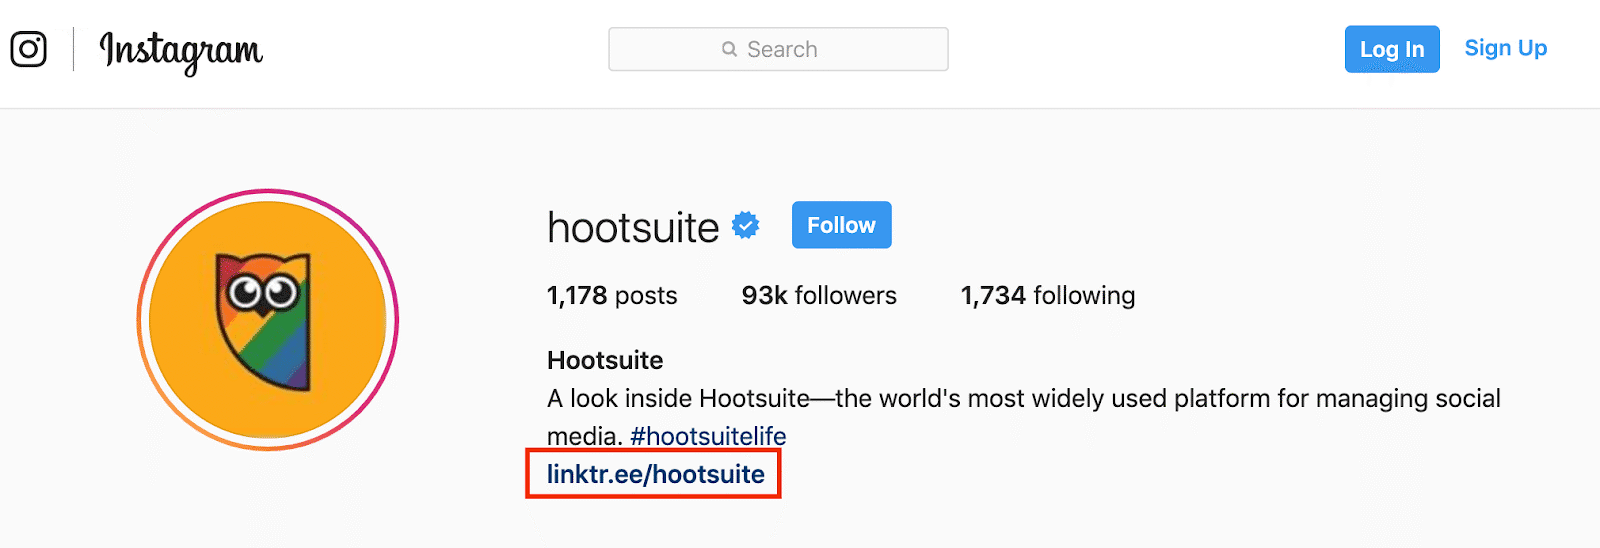Open the Hootsuite owl profile picture

pyautogui.click(x=268, y=320)
